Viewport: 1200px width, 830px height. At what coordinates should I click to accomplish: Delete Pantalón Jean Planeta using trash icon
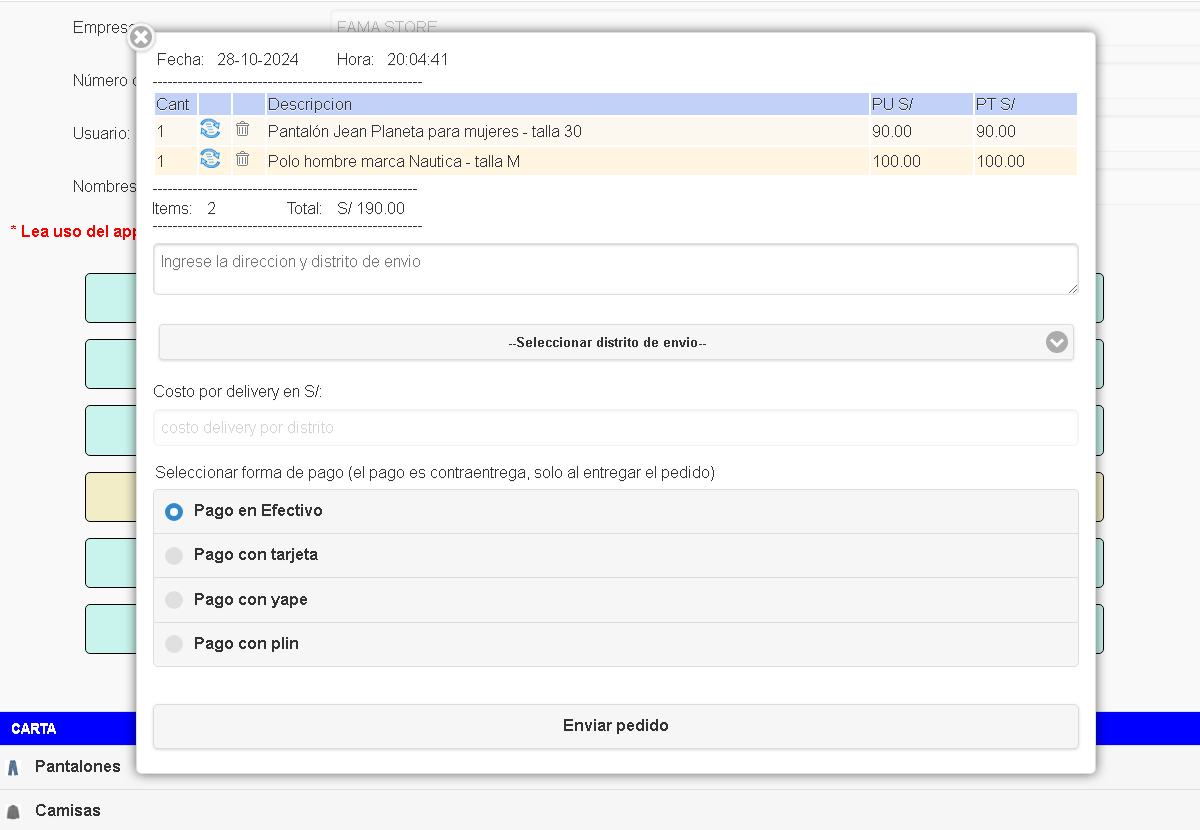[x=242, y=129]
